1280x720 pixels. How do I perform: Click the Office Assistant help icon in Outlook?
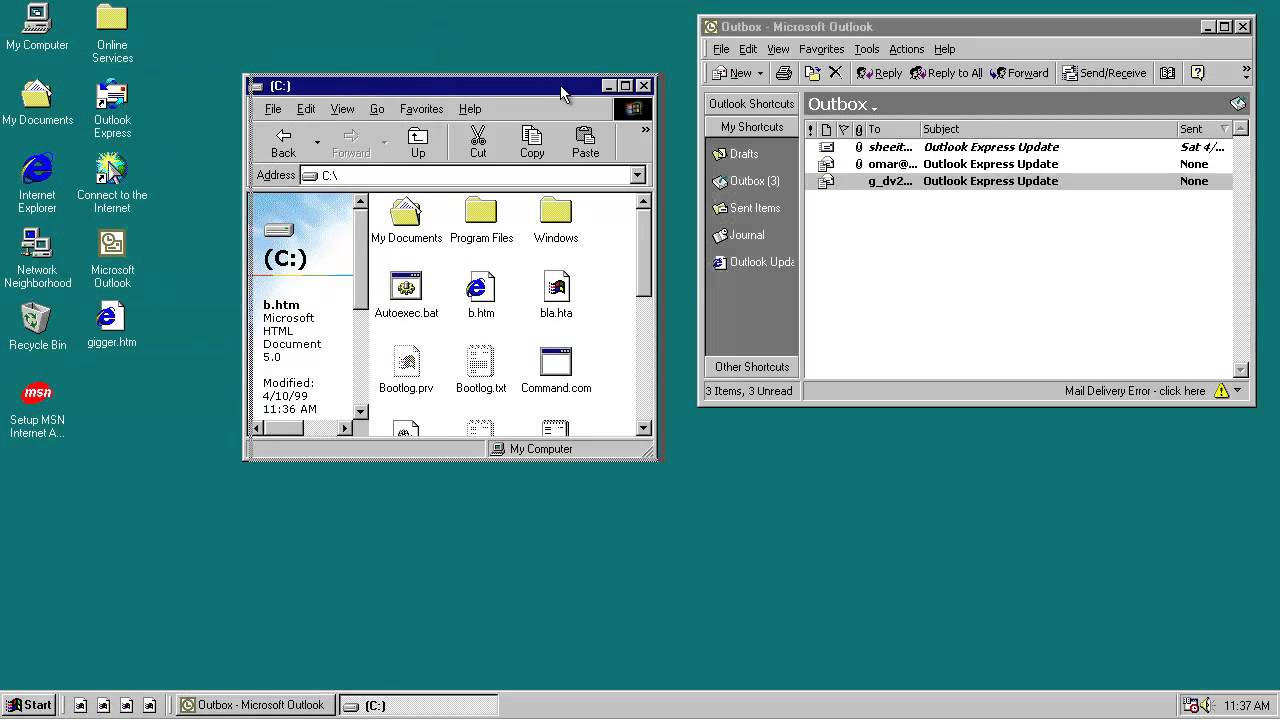coord(1197,73)
